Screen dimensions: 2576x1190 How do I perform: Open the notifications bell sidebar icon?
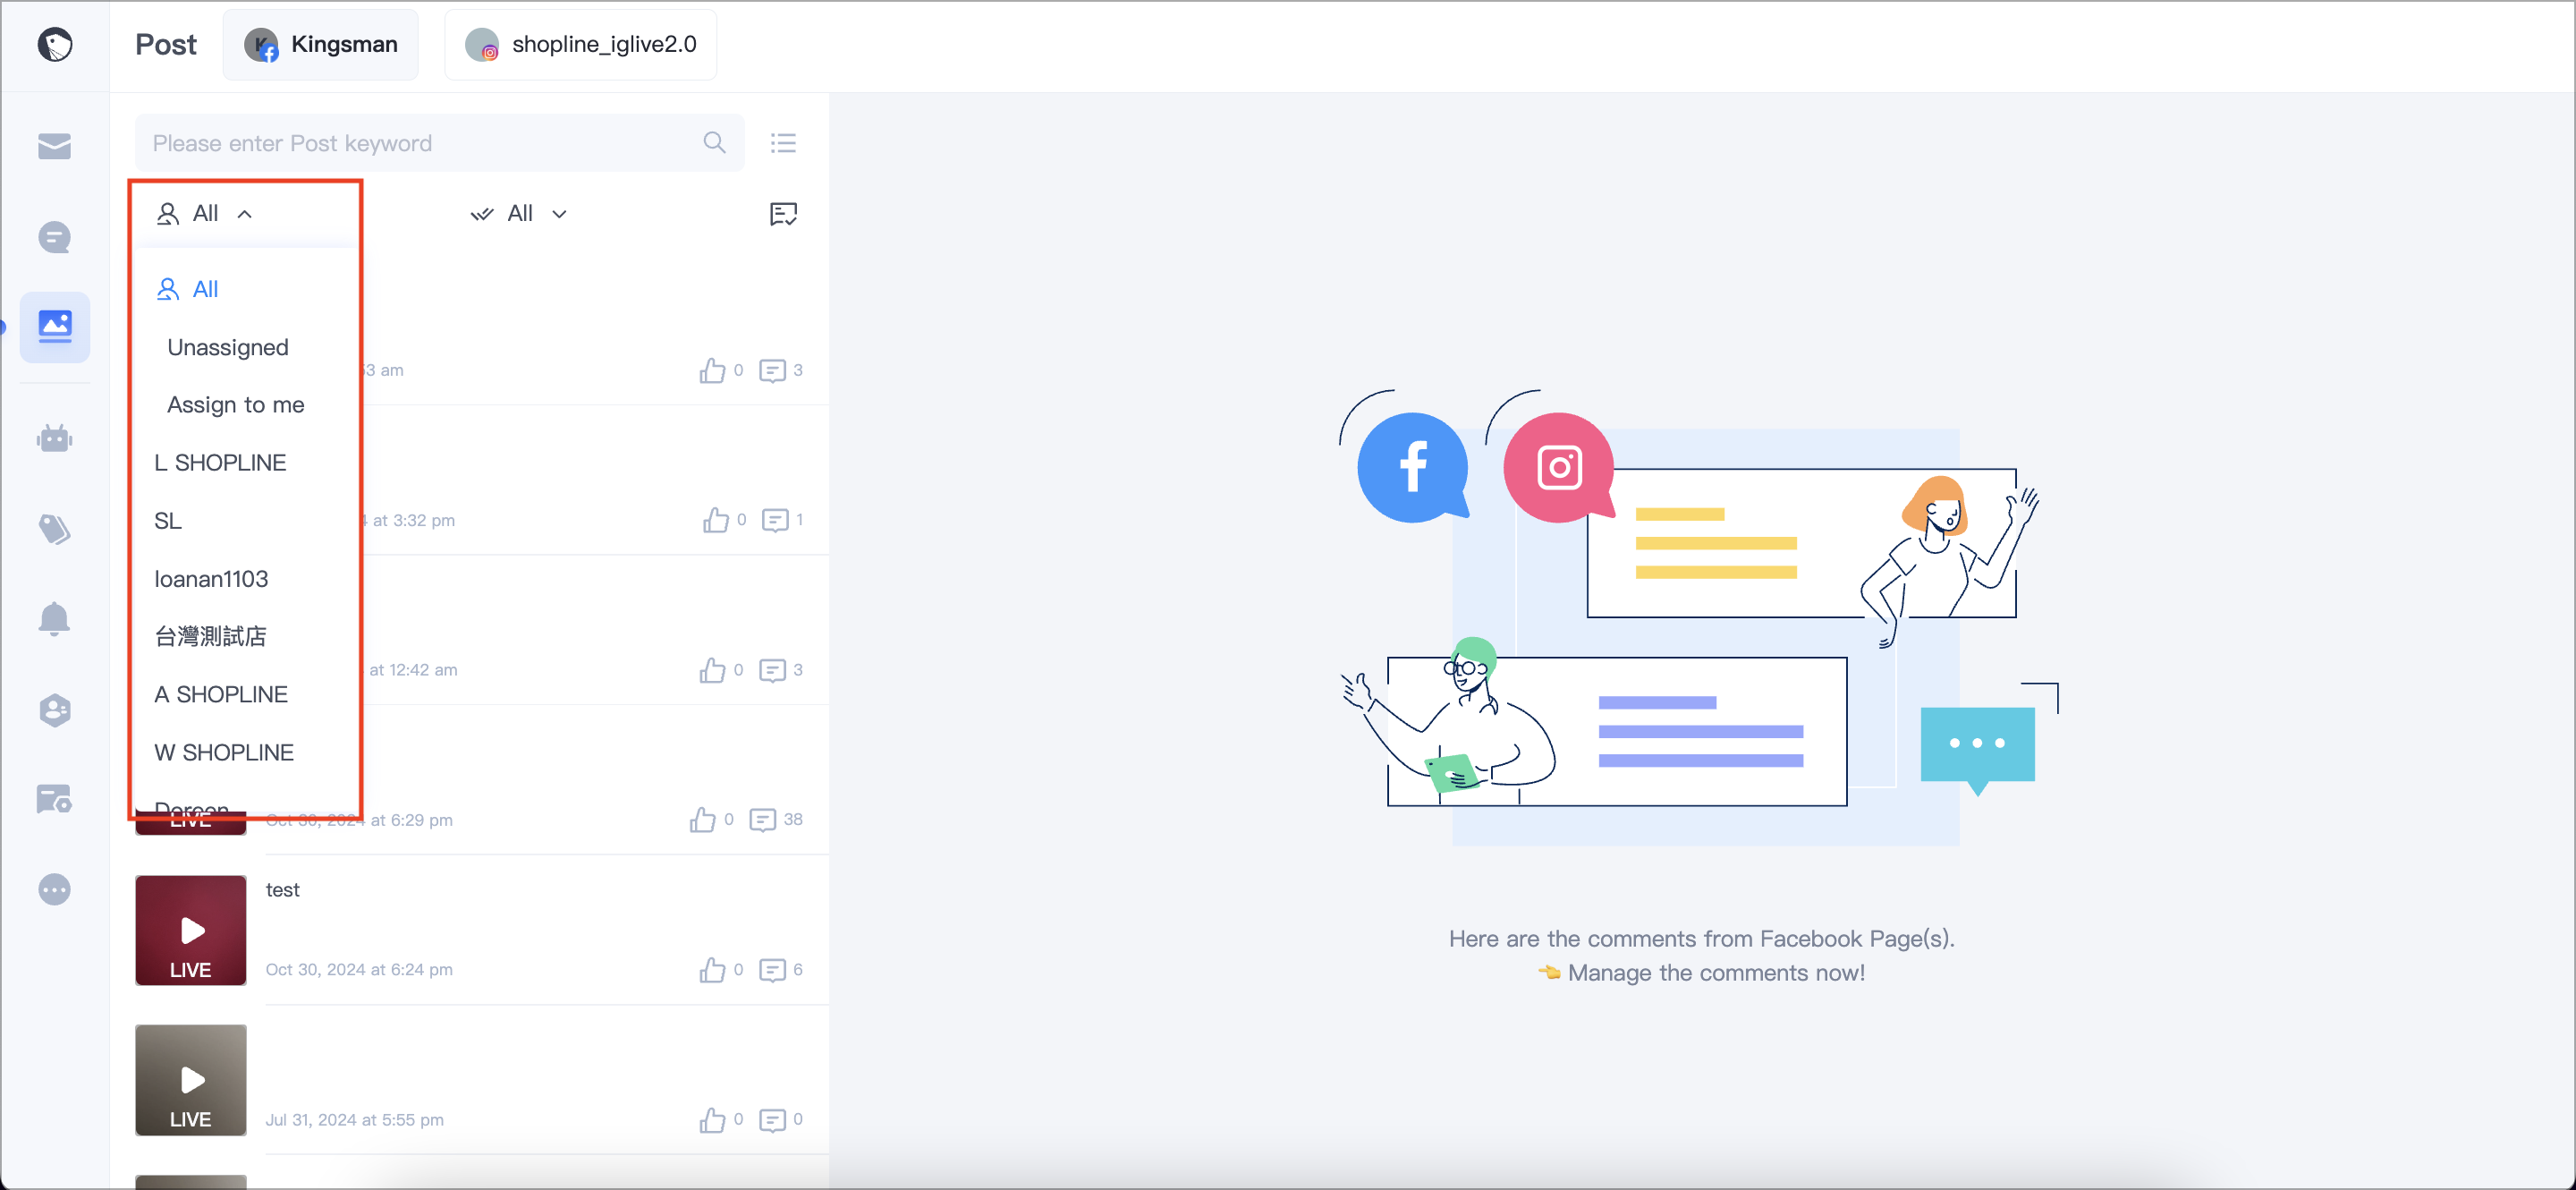(x=54, y=618)
